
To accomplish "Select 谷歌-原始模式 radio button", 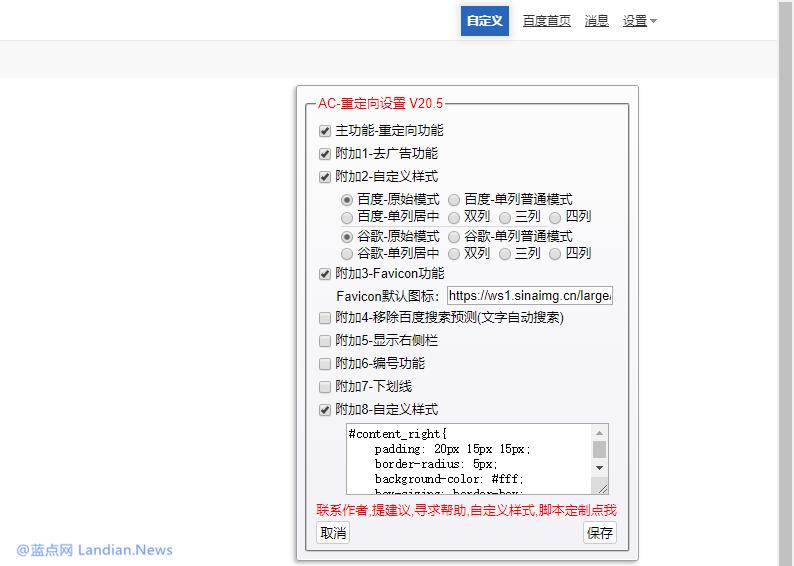I will click(347, 236).
